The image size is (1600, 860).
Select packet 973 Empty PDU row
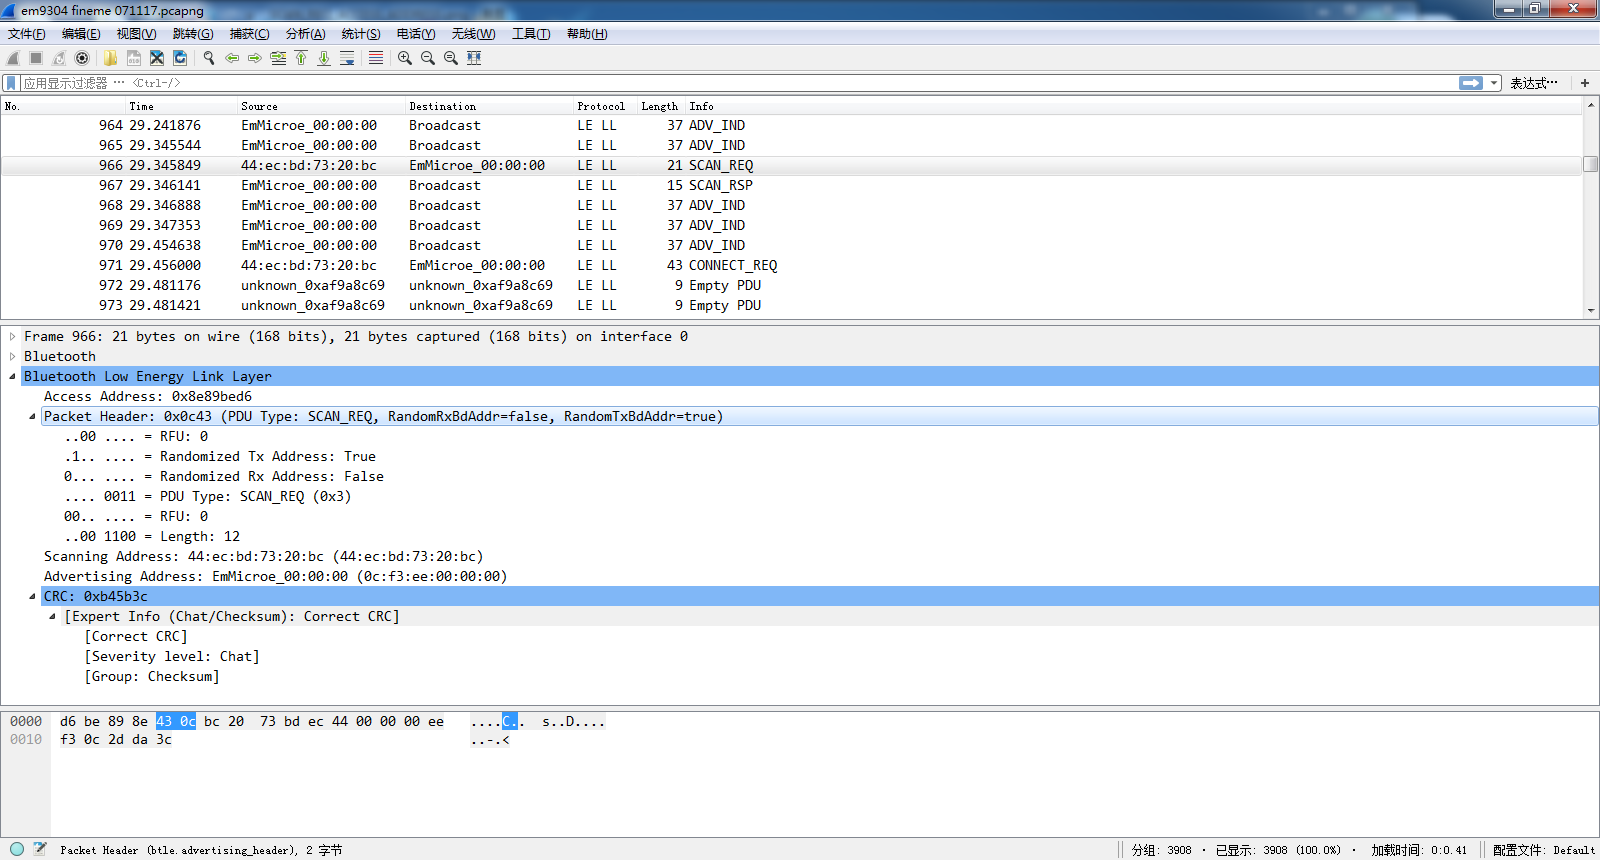[792, 306]
